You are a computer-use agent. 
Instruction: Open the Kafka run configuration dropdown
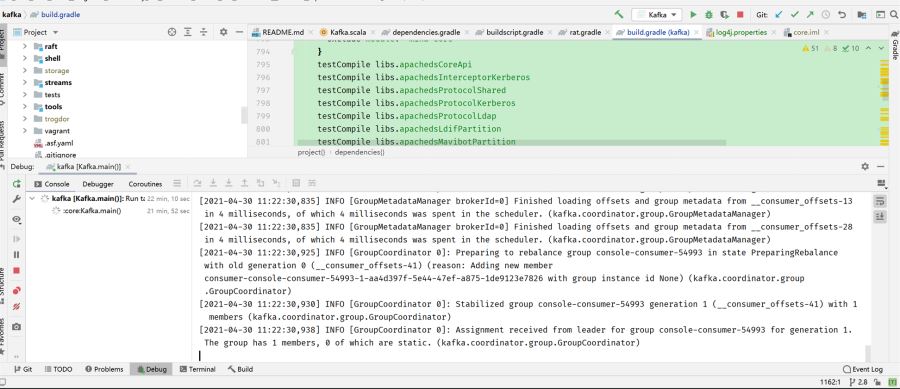(x=657, y=14)
